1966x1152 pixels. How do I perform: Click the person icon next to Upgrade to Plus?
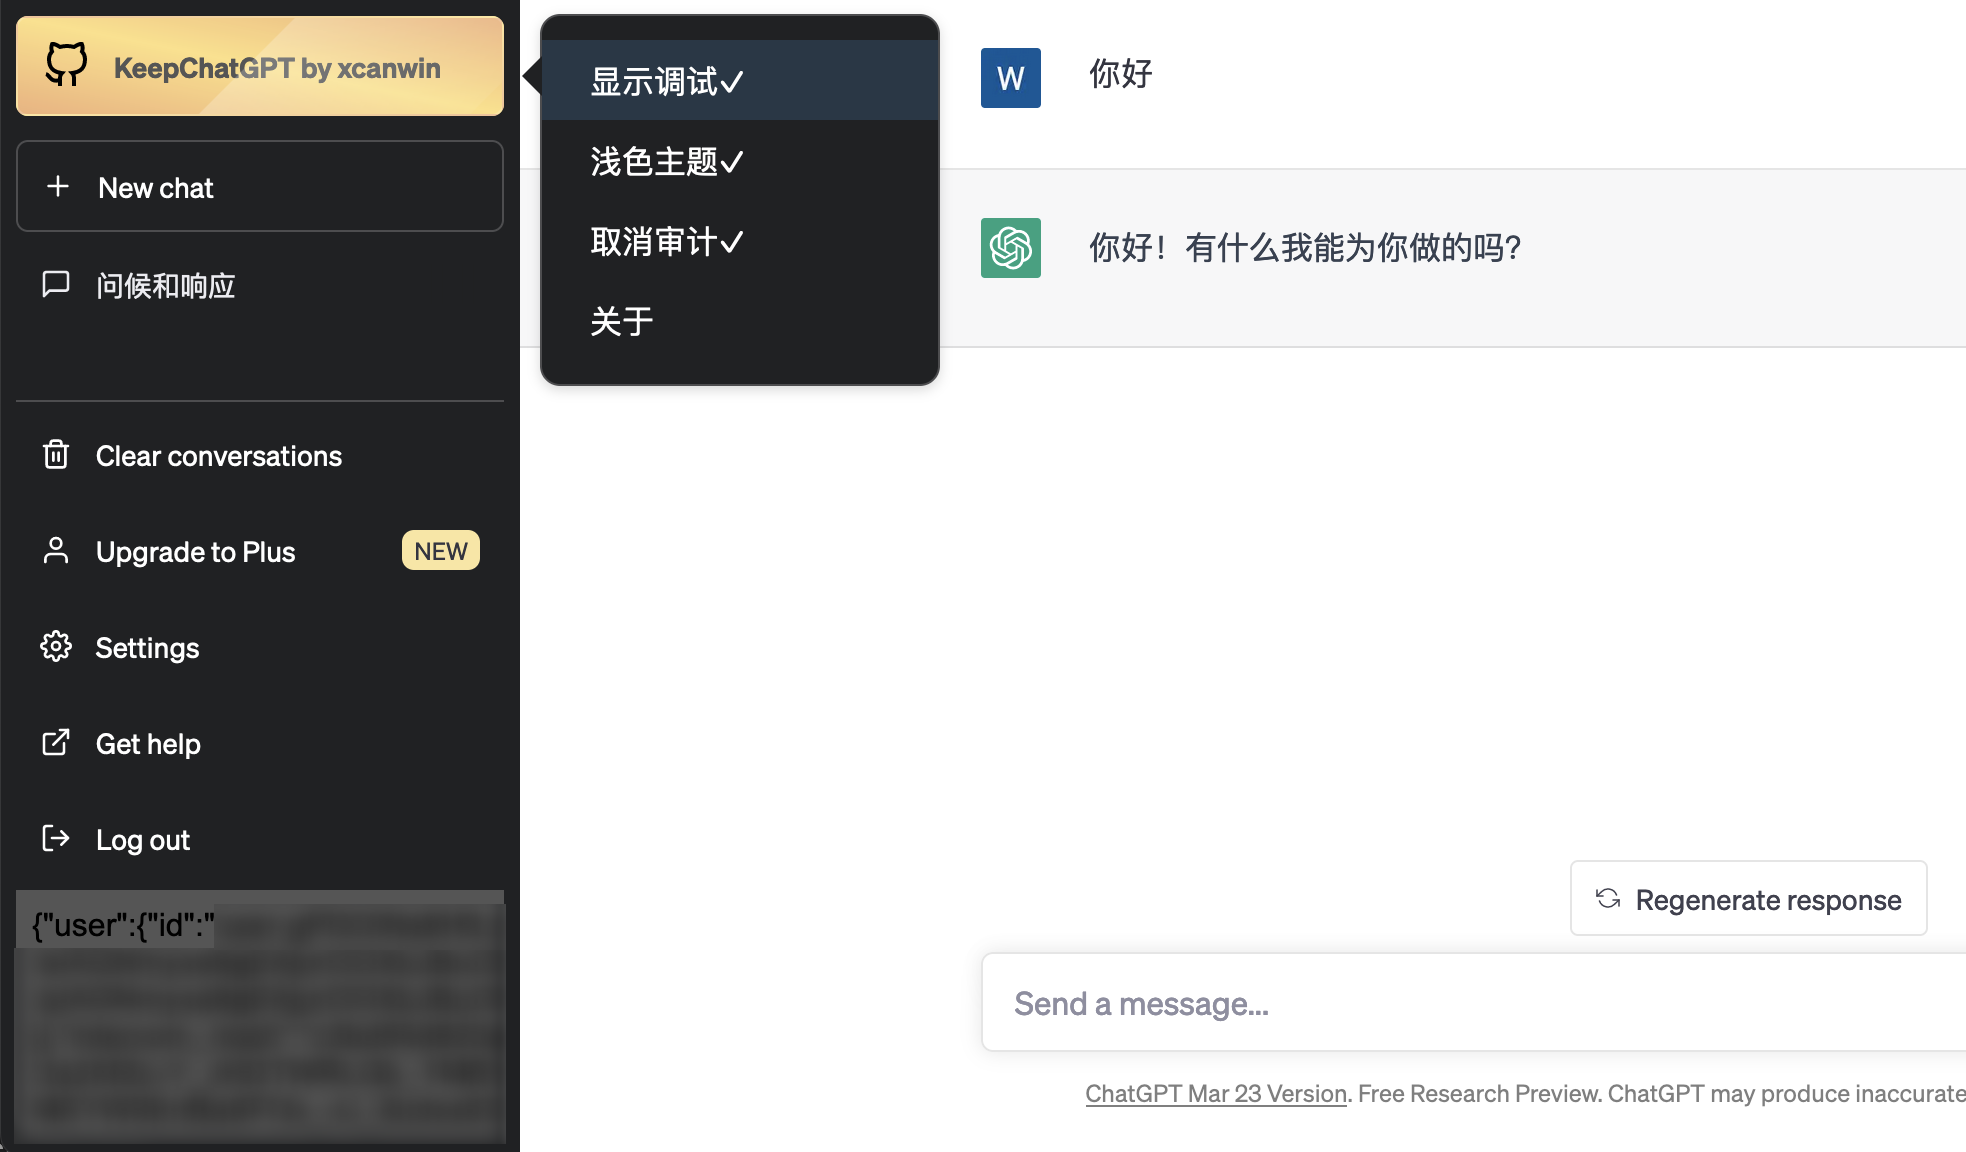tap(56, 551)
